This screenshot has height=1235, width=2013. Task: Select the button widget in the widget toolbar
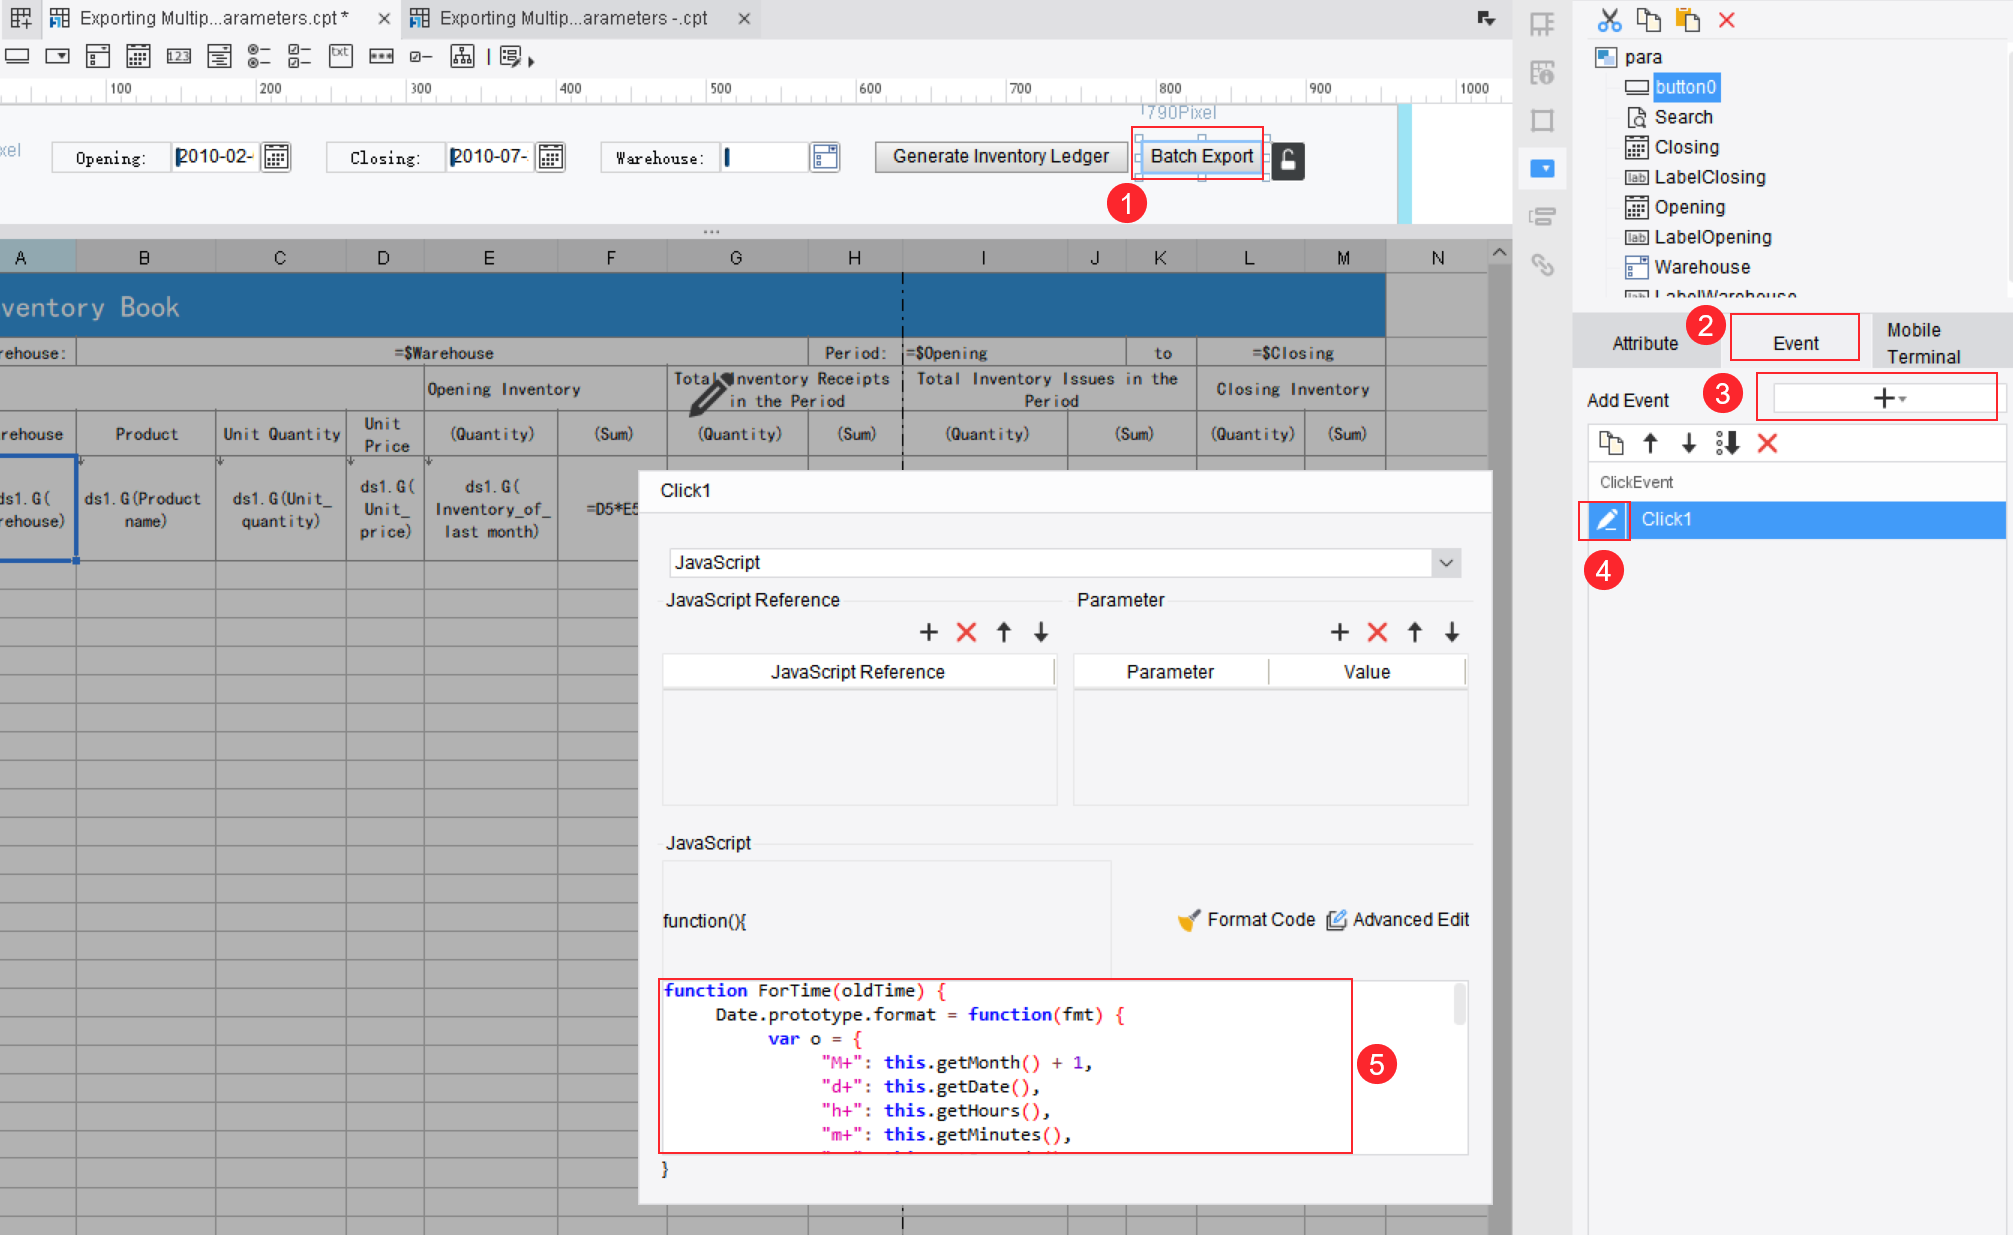[x=17, y=56]
